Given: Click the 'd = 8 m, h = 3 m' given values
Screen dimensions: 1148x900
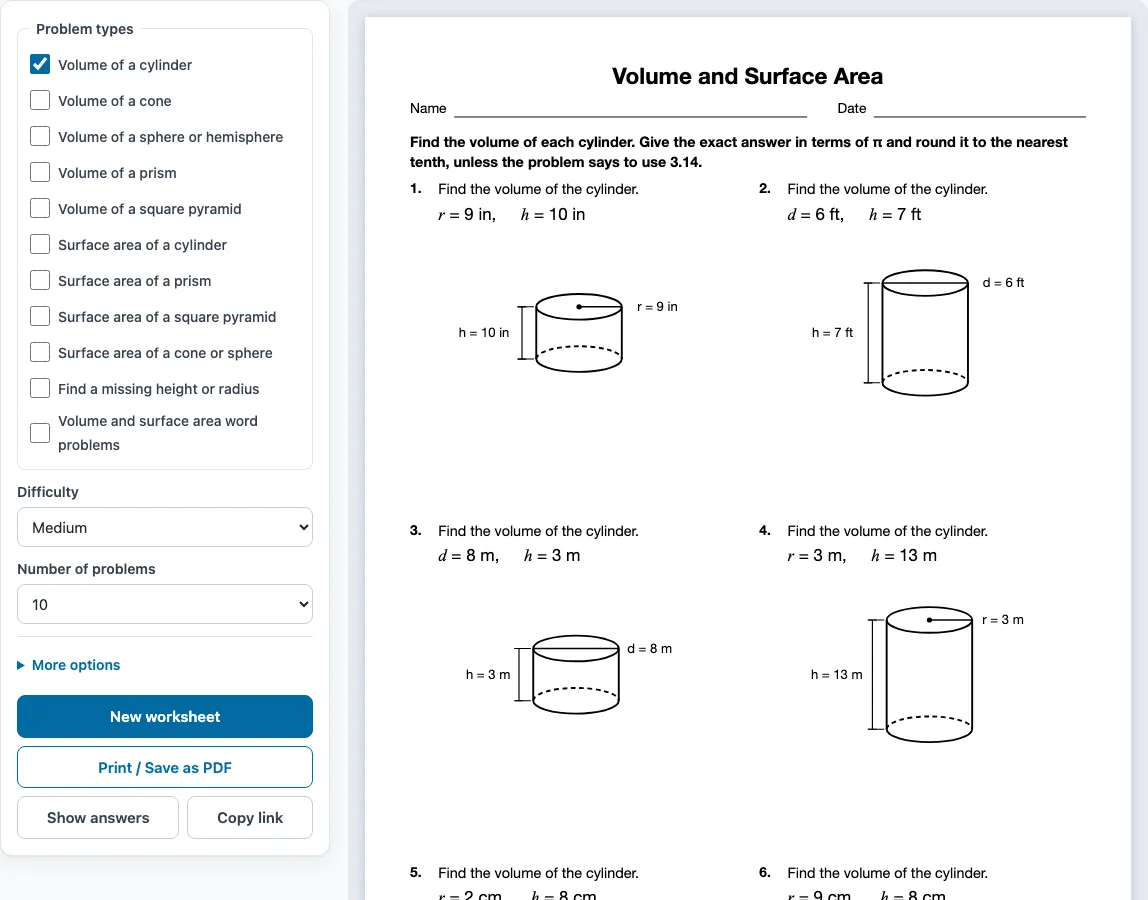Looking at the screenshot, I should (x=510, y=556).
